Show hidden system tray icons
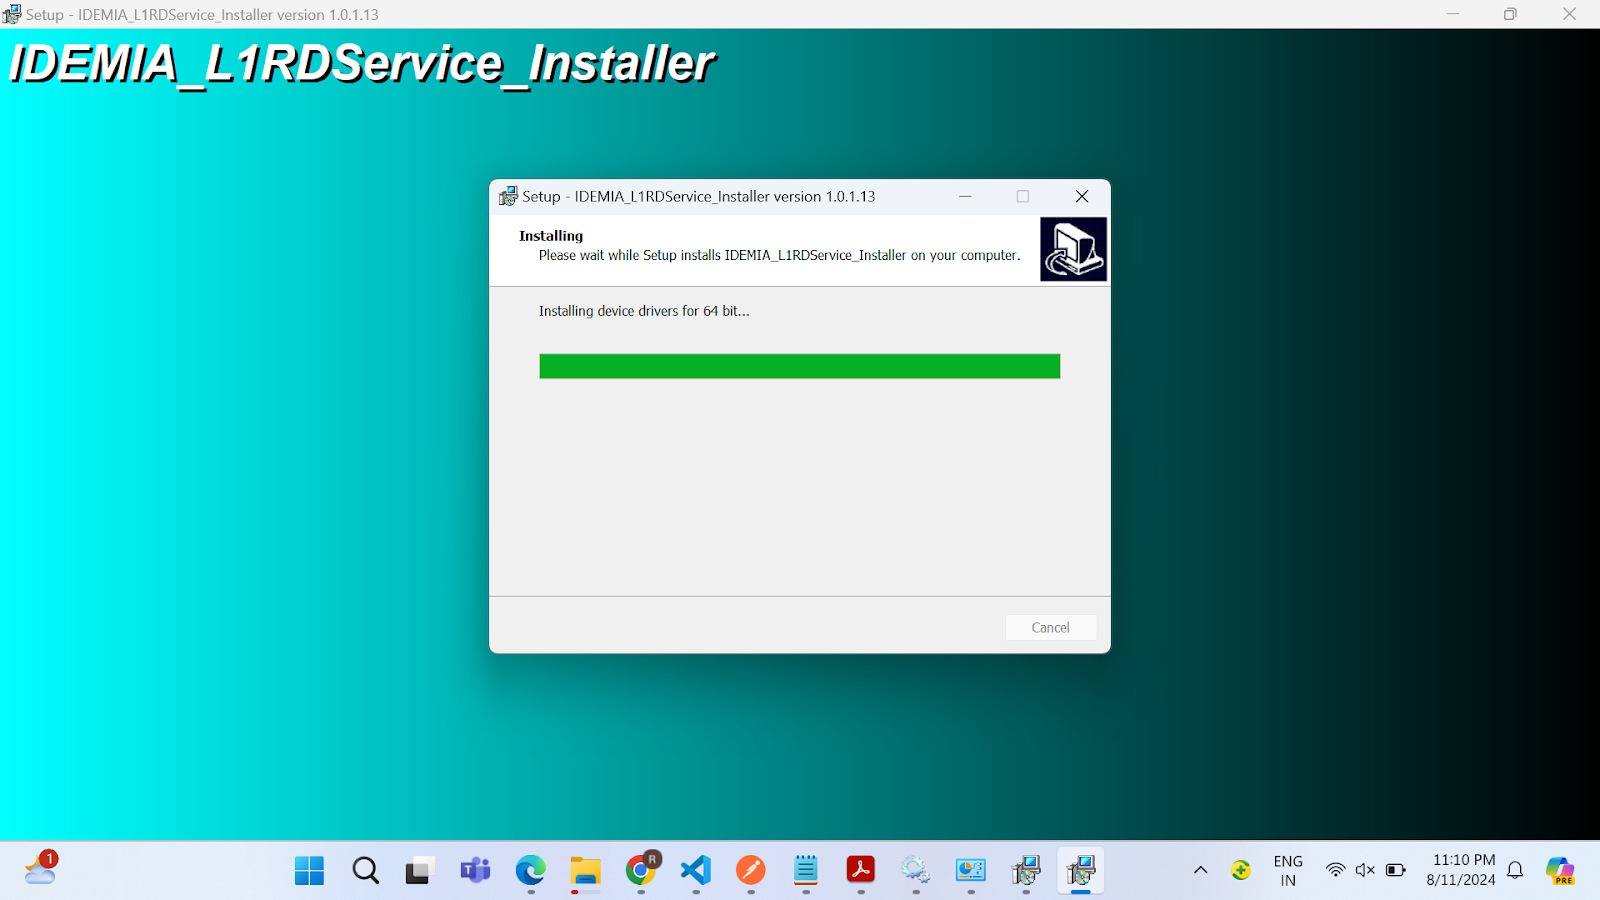Viewport: 1600px width, 900px height. (x=1201, y=870)
